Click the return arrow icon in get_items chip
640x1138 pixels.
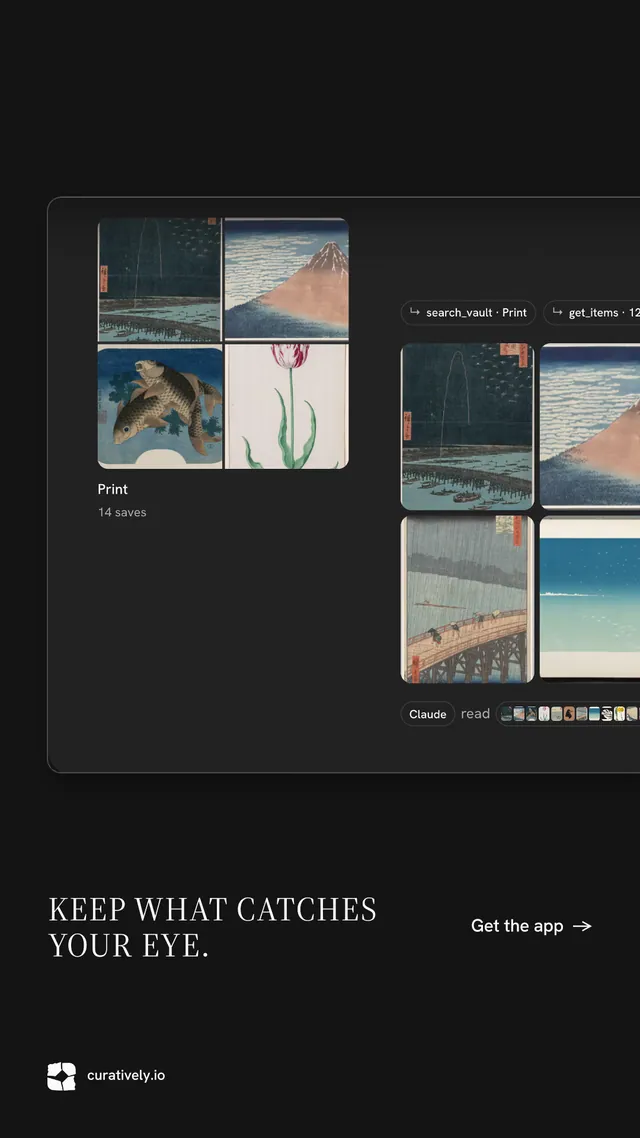coord(557,313)
